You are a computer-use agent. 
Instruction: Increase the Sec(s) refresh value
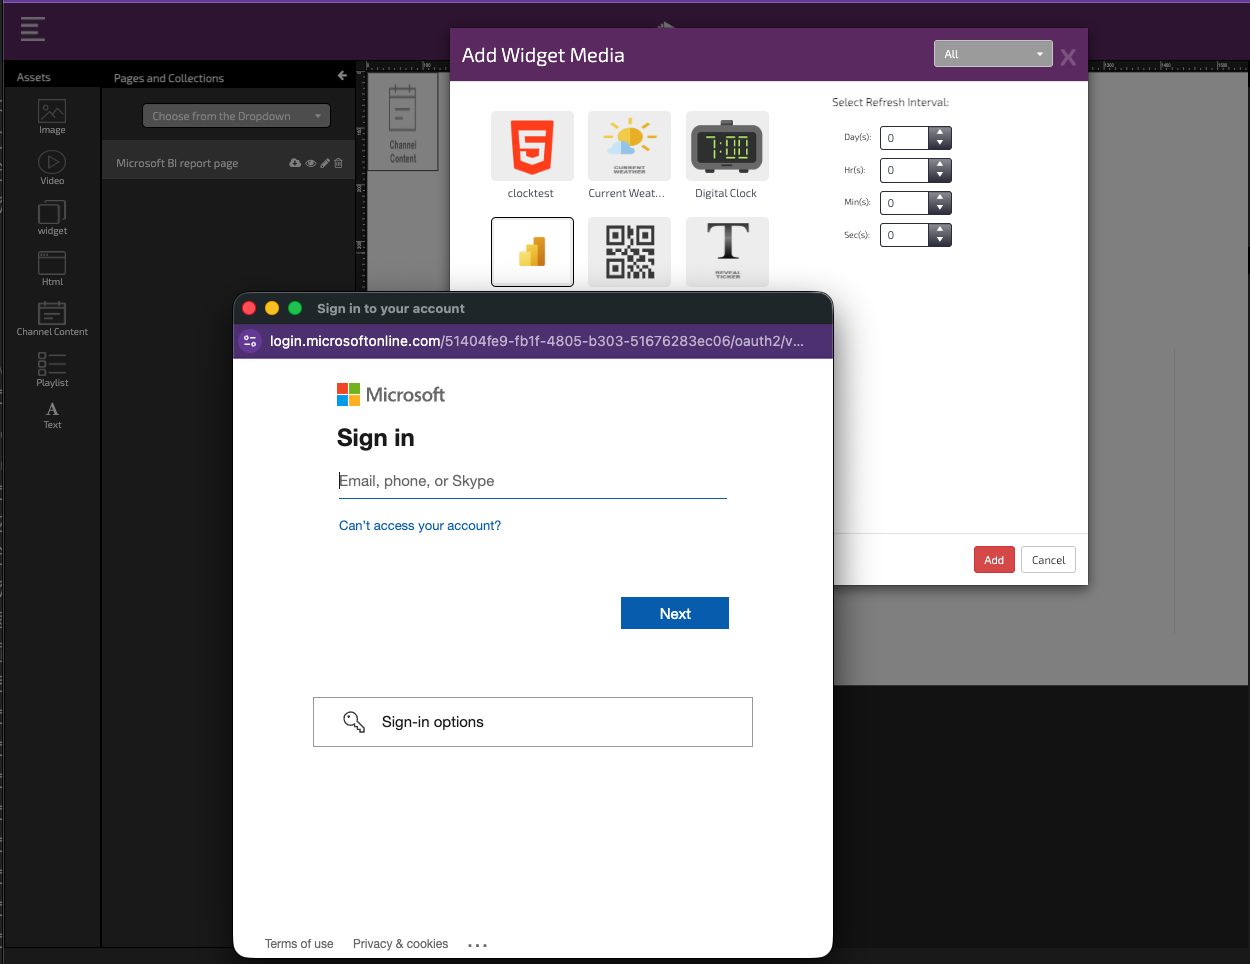940,229
